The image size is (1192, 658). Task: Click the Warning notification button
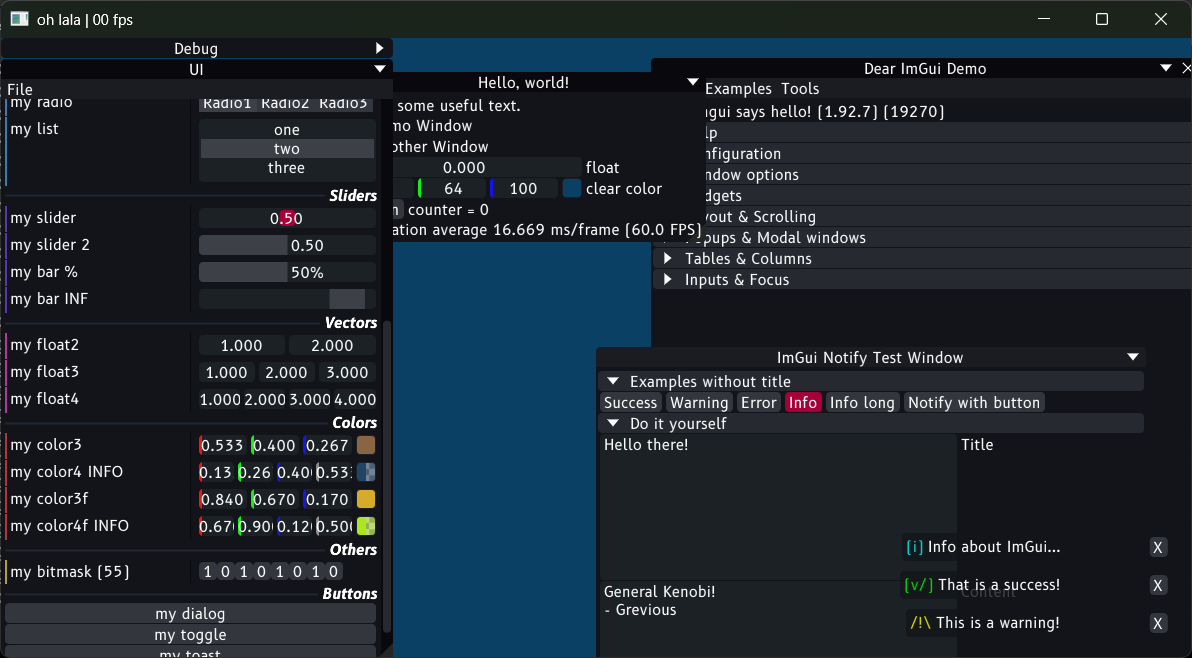699,403
